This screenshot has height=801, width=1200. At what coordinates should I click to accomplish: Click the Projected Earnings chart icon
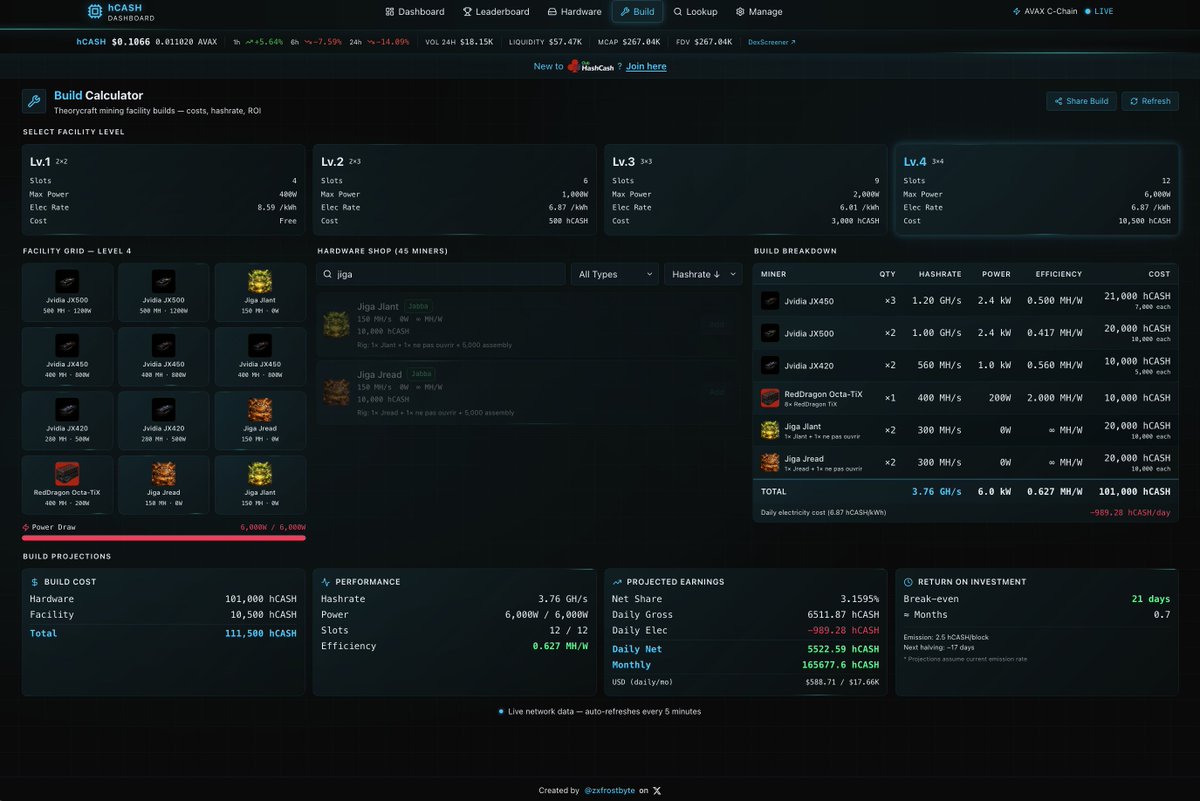click(x=617, y=582)
